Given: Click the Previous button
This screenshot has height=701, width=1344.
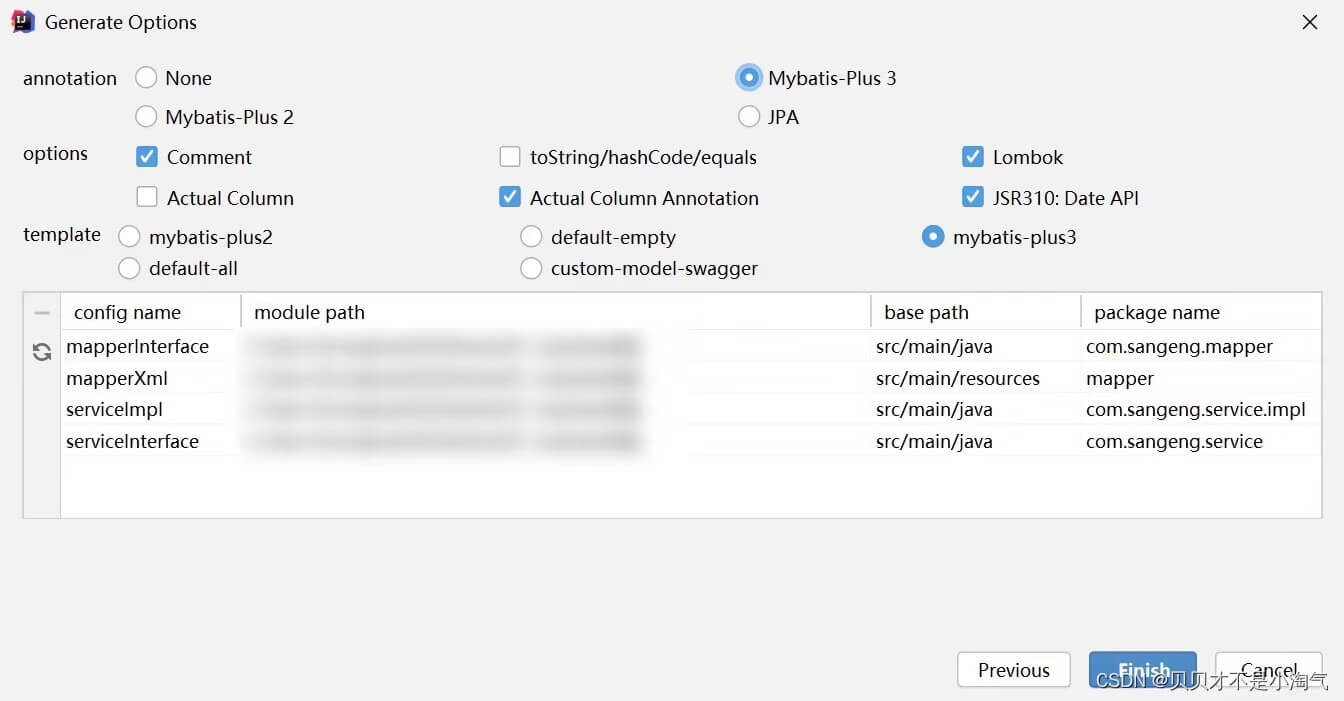Looking at the screenshot, I should 1014,670.
